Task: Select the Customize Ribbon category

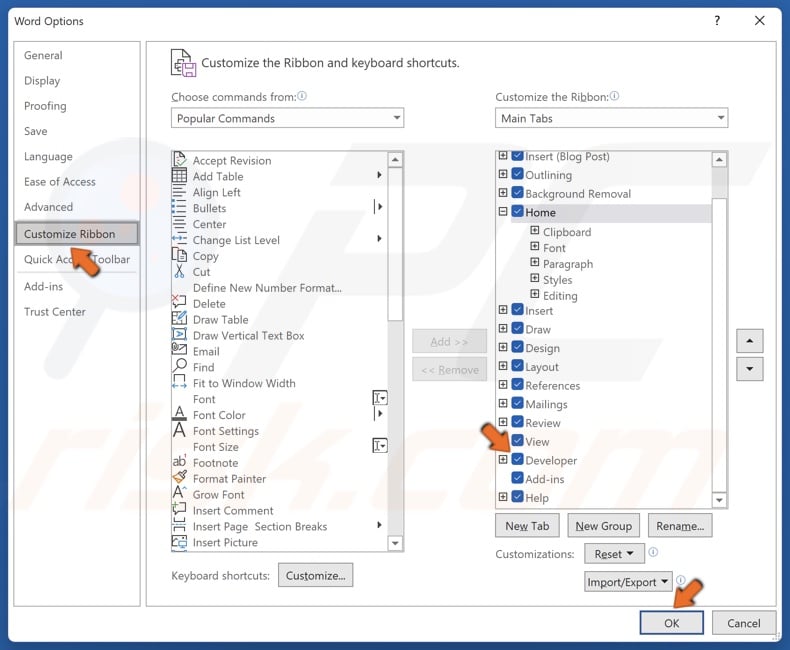Action: (77, 234)
